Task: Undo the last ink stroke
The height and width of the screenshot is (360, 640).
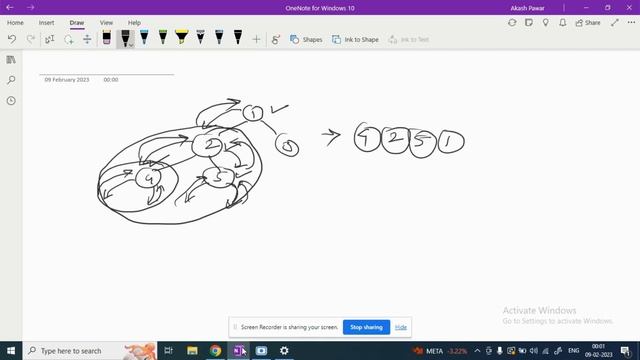Action: point(12,39)
